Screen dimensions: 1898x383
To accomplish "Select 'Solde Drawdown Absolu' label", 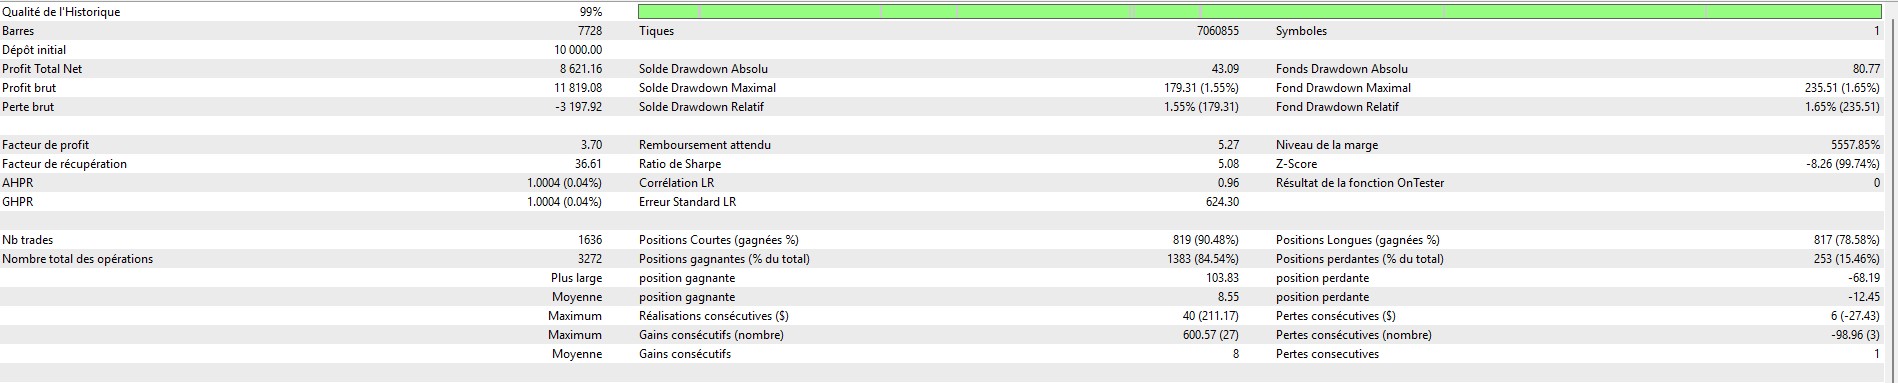I will tap(703, 69).
